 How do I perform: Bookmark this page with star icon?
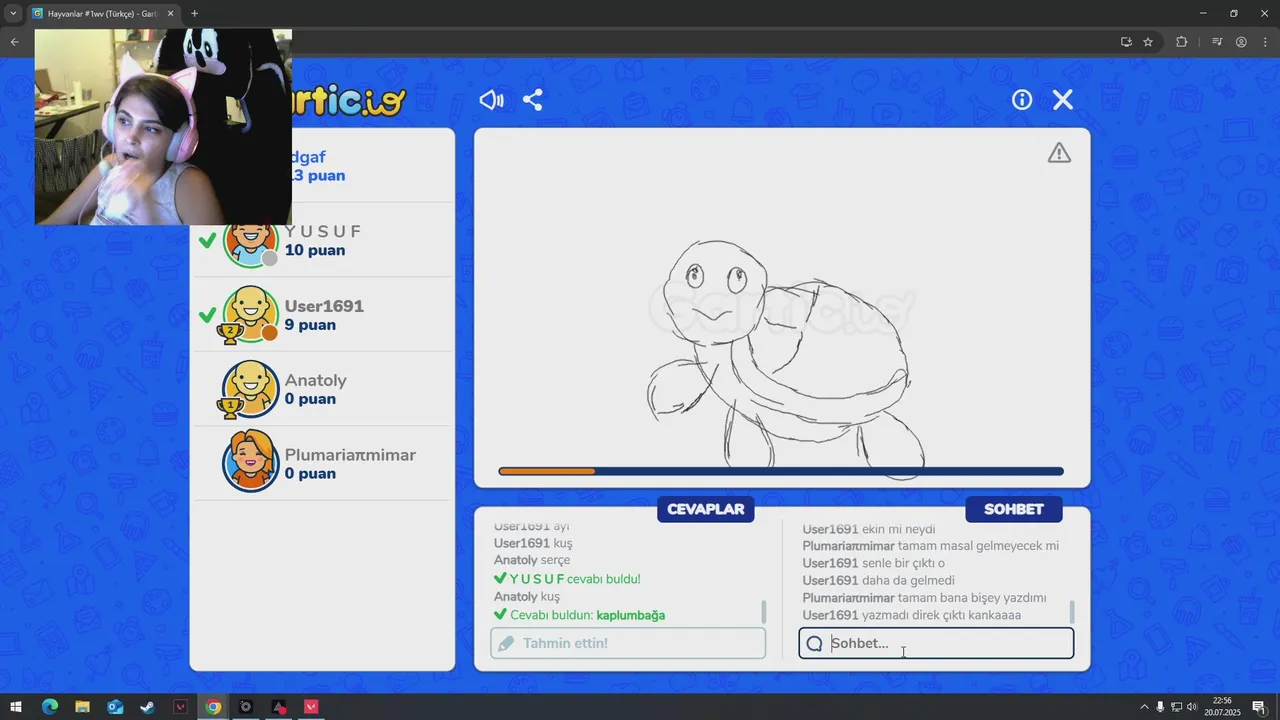[1148, 42]
